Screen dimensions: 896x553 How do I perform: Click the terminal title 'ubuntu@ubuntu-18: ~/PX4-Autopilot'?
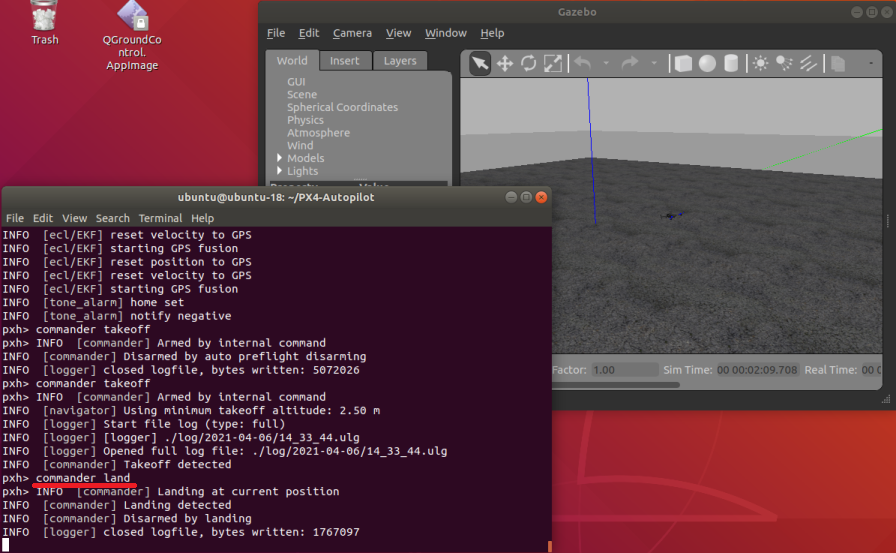tap(276, 197)
